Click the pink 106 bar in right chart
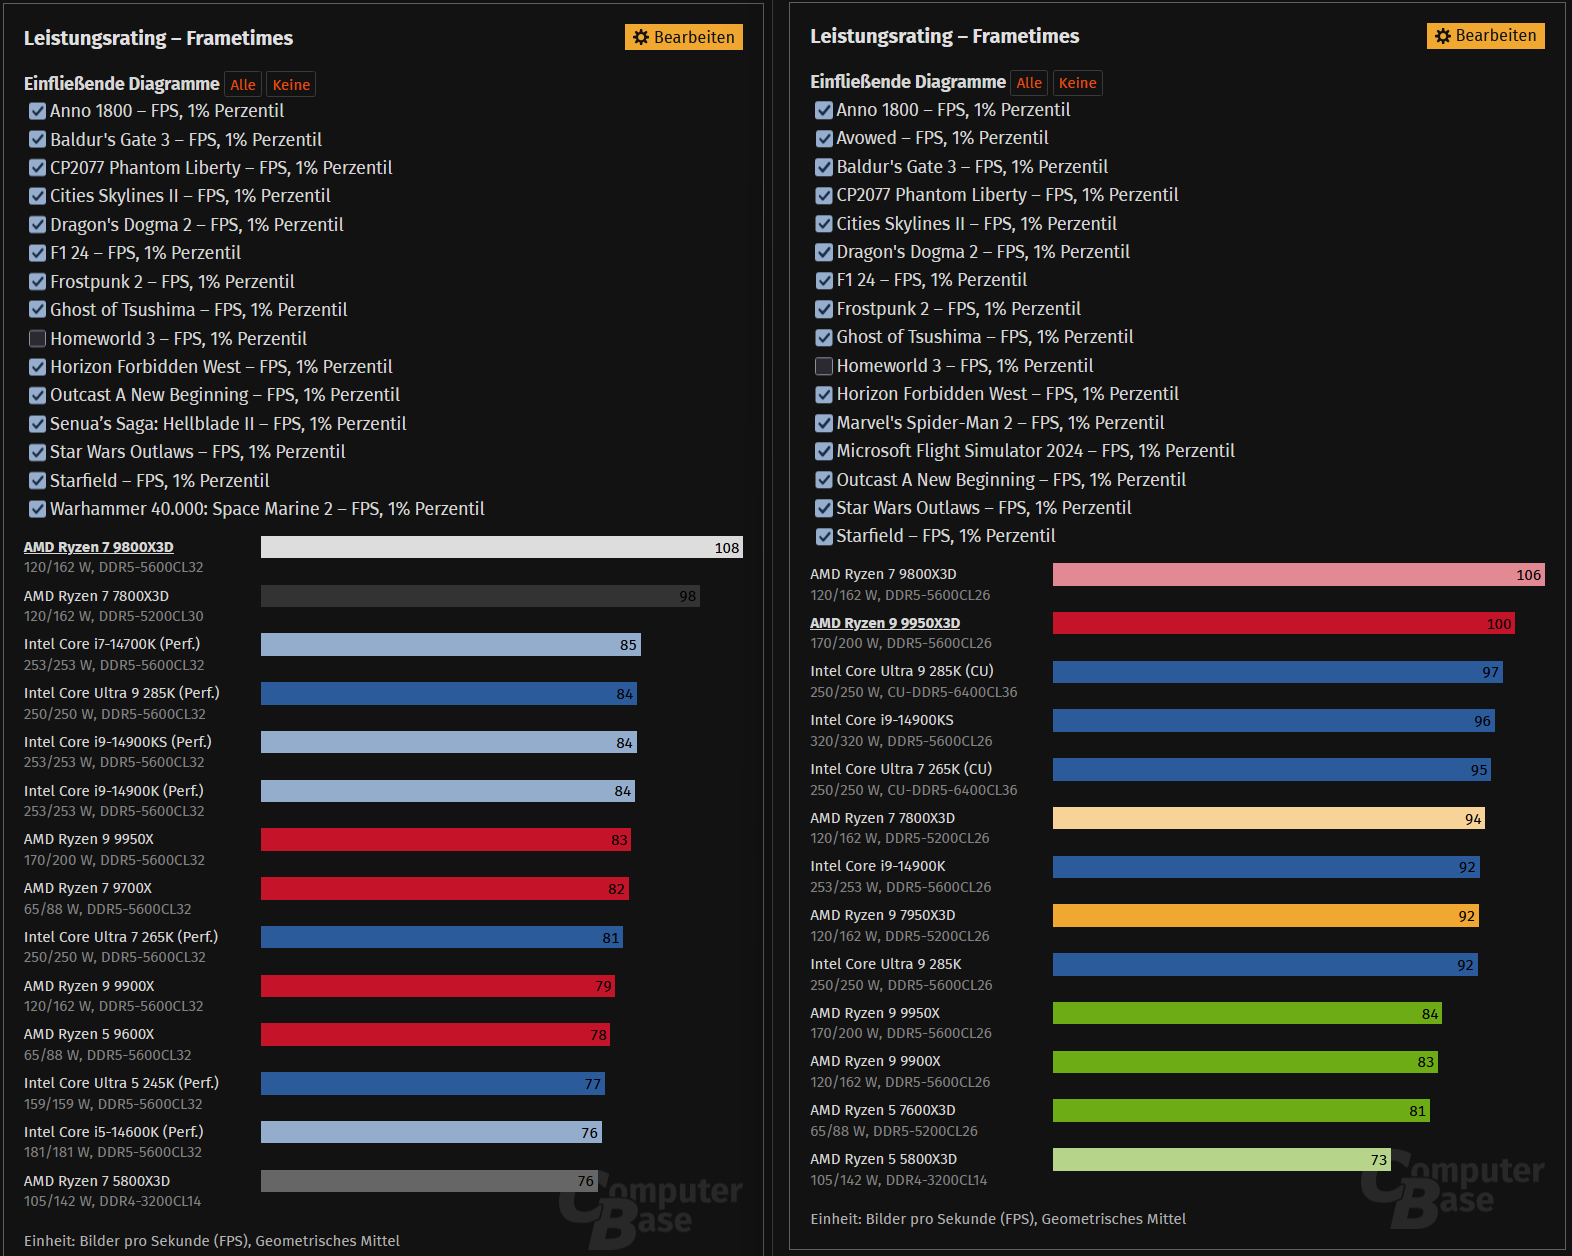The height and width of the screenshot is (1256, 1572). (x=1299, y=574)
